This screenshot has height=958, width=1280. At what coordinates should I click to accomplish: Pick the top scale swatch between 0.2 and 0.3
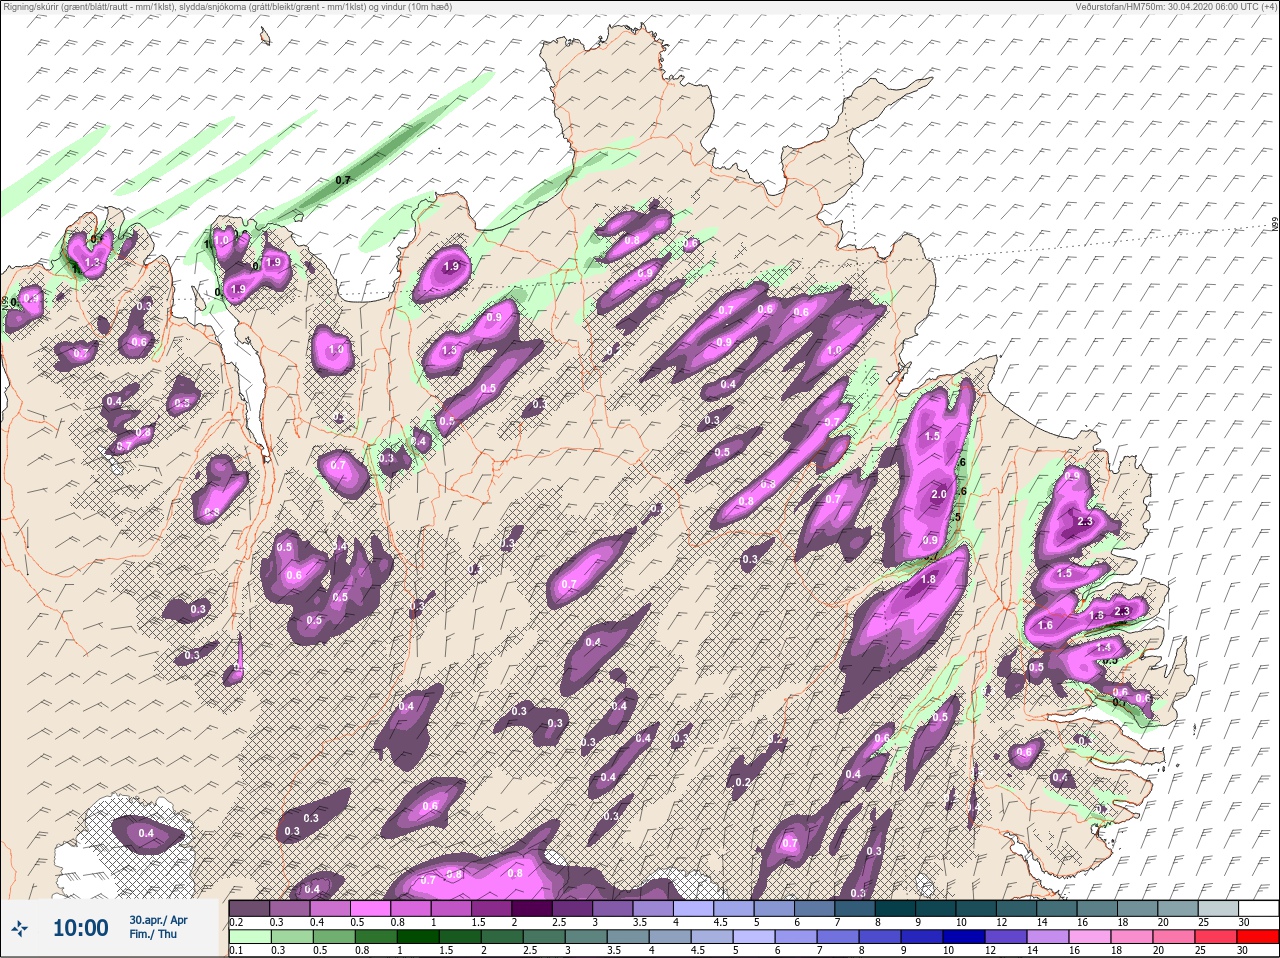tap(250, 908)
